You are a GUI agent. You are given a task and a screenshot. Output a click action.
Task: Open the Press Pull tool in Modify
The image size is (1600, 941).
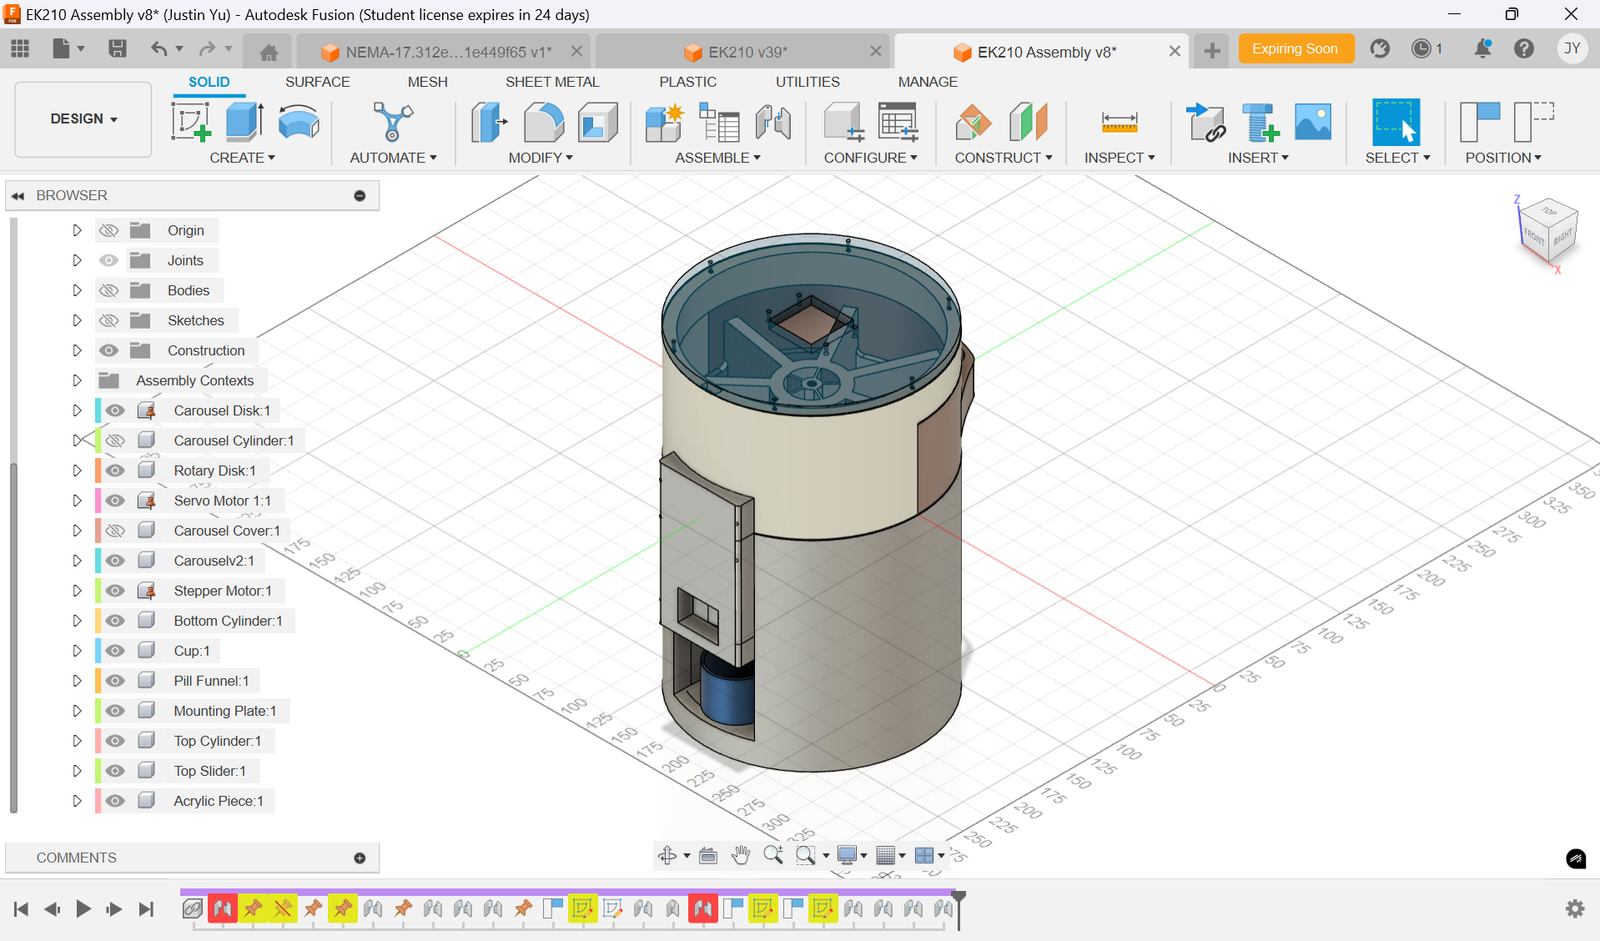point(490,121)
